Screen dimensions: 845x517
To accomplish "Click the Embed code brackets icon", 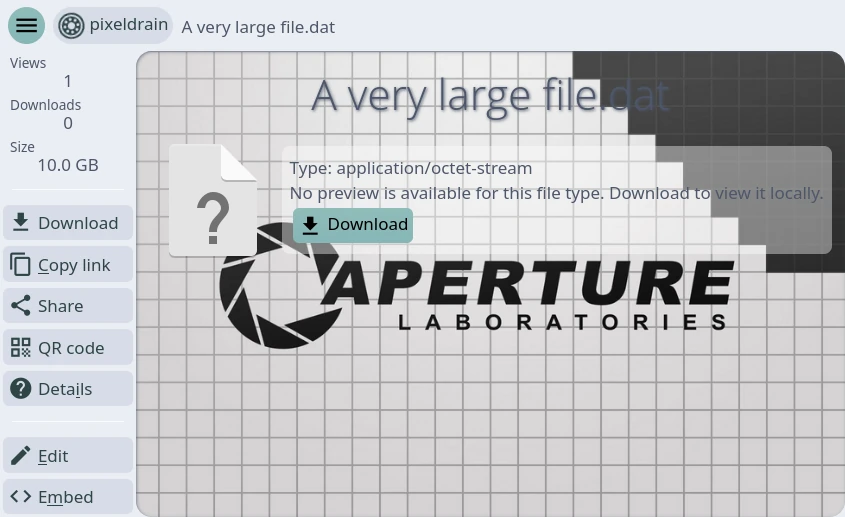I will pos(21,497).
